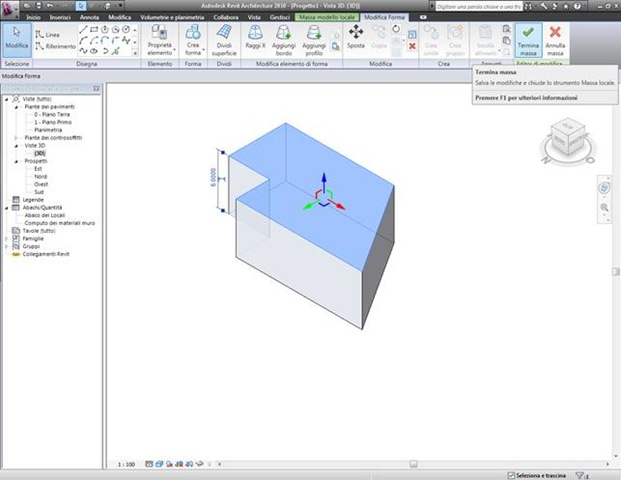This screenshot has width=621, height=480.
Task: Open Proprietà elemento
Action: click(160, 40)
